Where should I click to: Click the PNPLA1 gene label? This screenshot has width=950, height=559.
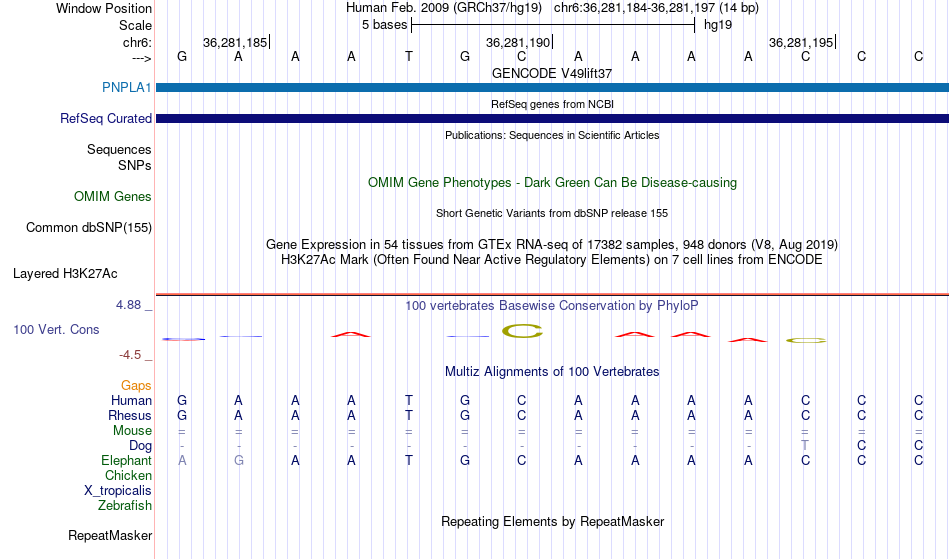click(x=127, y=87)
